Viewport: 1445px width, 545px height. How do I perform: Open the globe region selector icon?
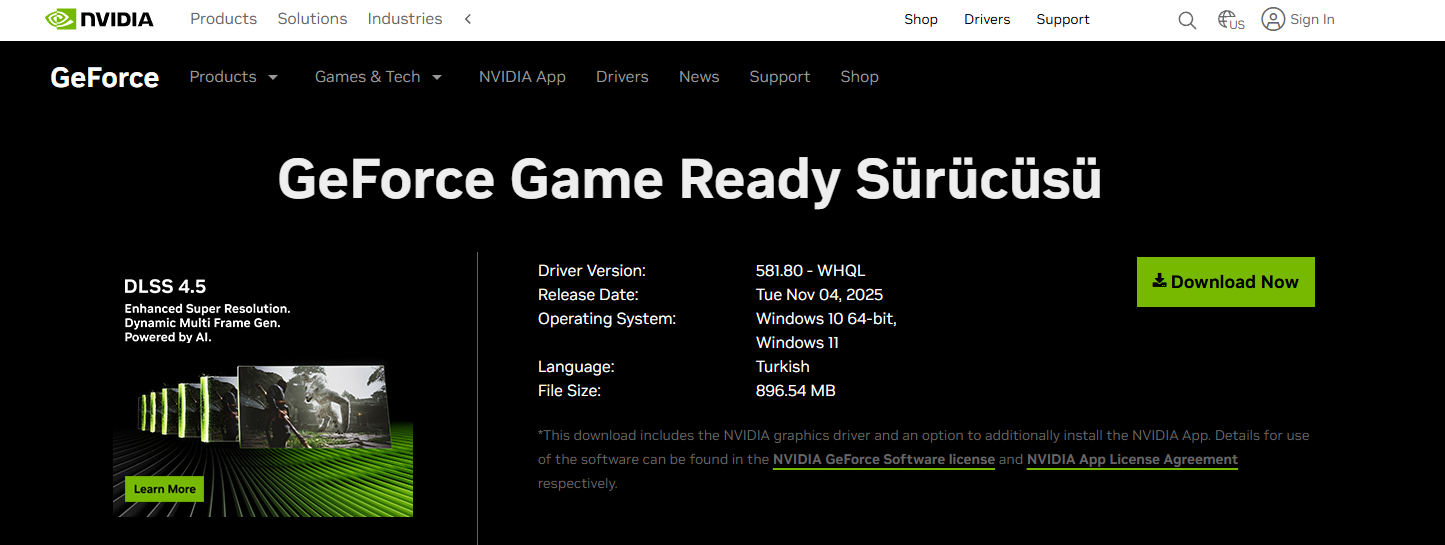pyautogui.click(x=1230, y=20)
